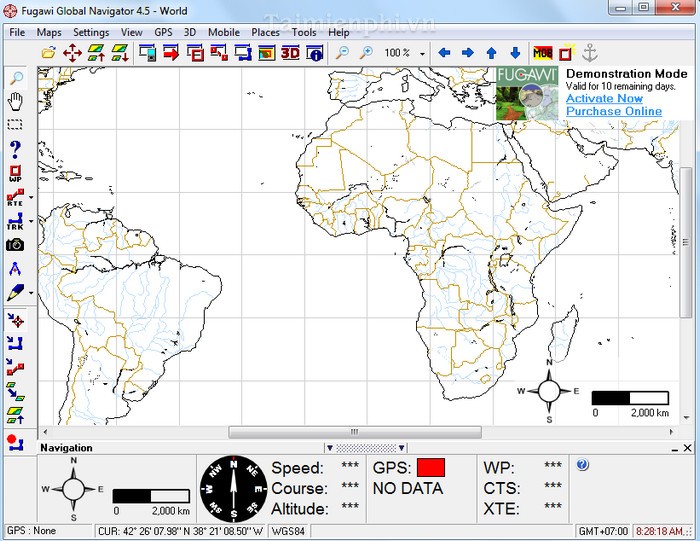The width and height of the screenshot is (700, 541).
Task: Expand the RTE tool dropdown arrow
Action: [x=31, y=197]
